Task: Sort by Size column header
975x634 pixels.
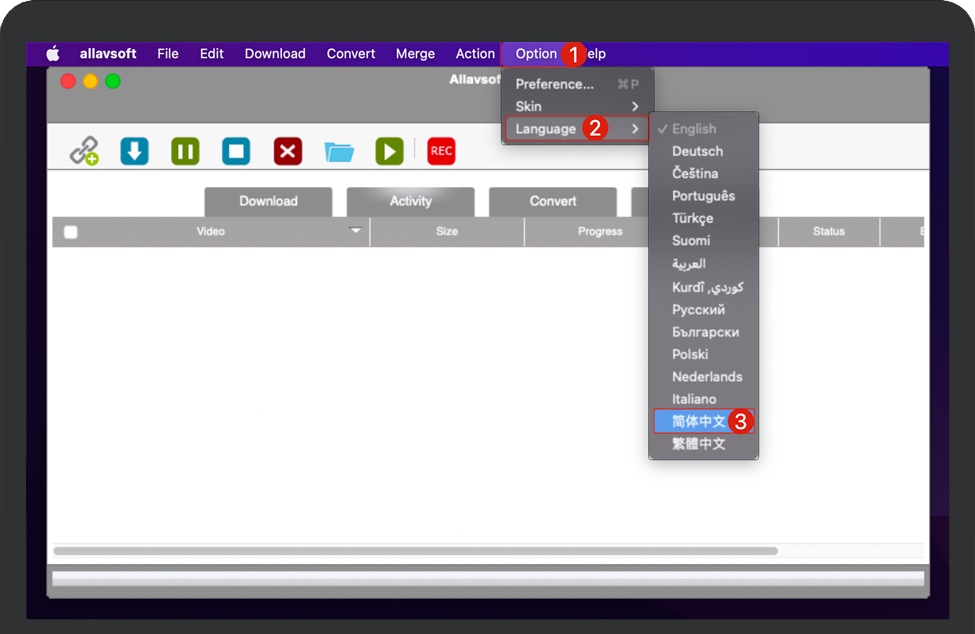Action: click(x=446, y=231)
